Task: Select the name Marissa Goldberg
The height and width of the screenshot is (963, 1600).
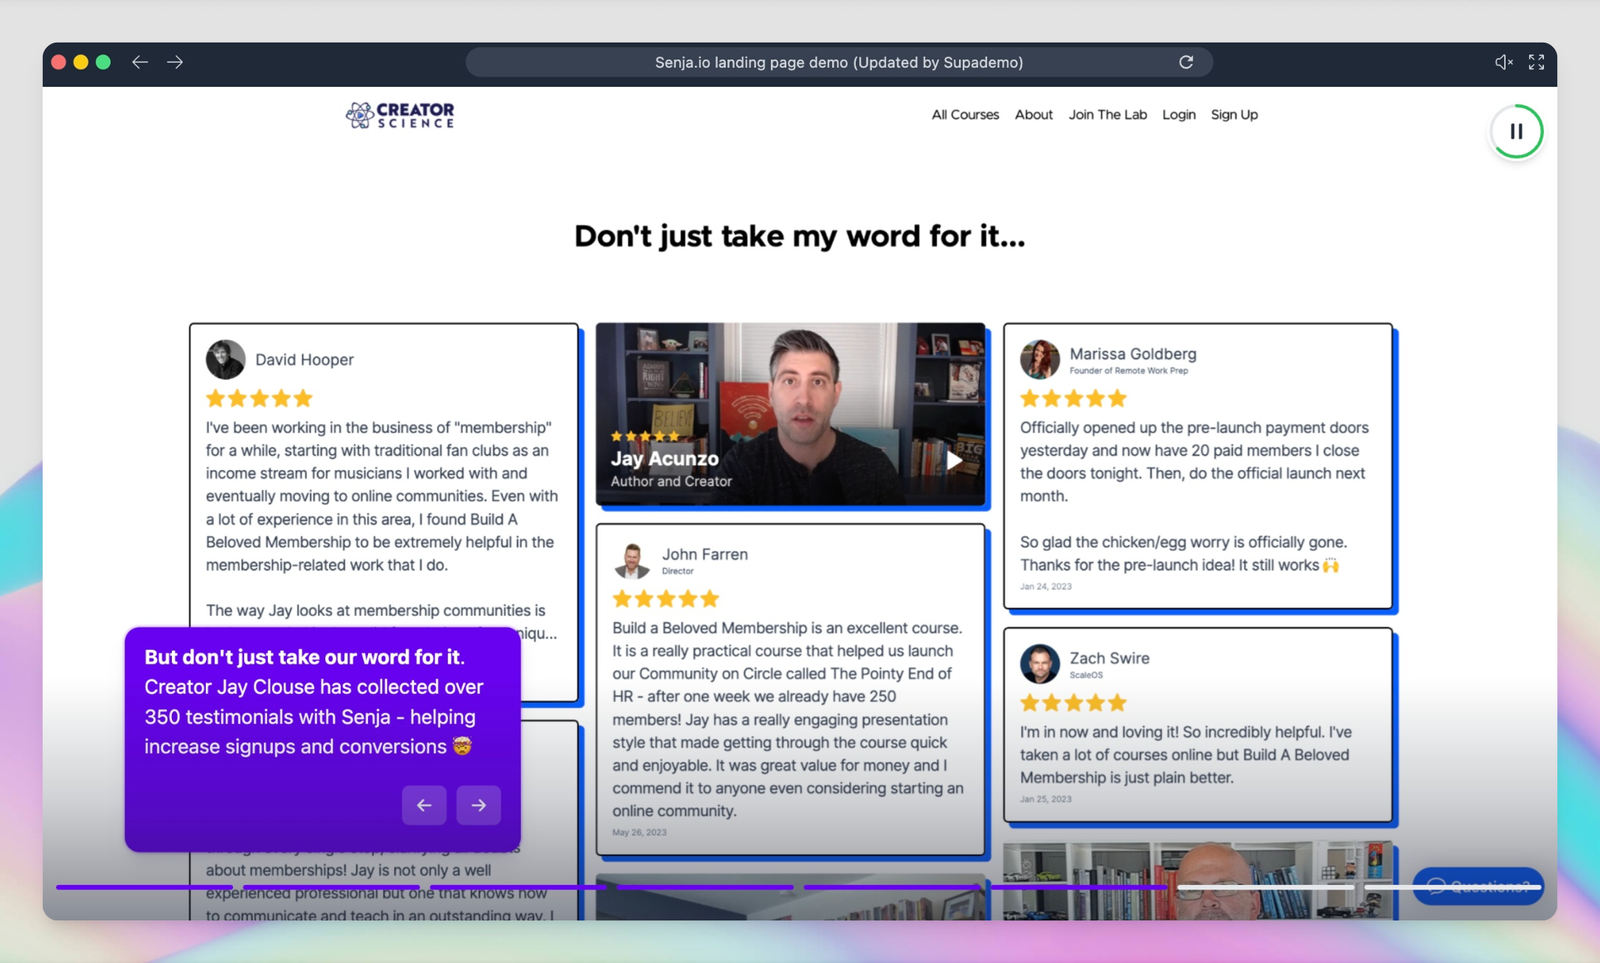Action: click(1133, 354)
